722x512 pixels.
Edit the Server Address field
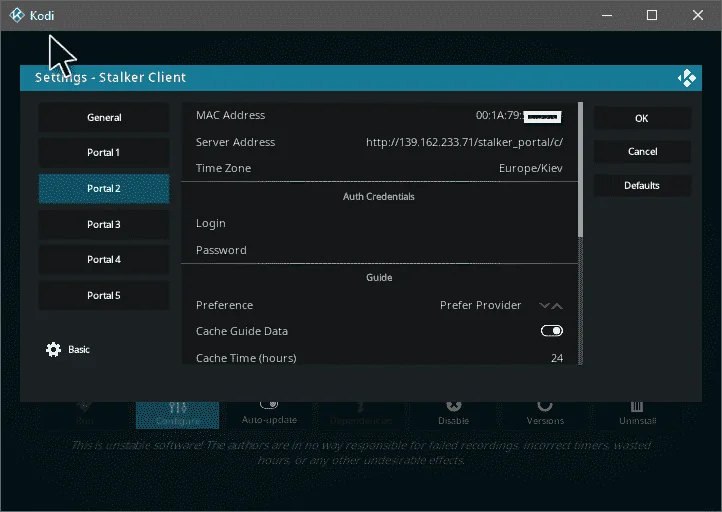coord(379,142)
